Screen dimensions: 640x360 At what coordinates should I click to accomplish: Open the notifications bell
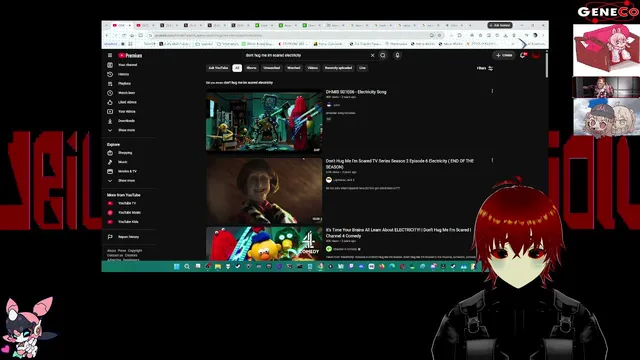(x=522, y=55)
